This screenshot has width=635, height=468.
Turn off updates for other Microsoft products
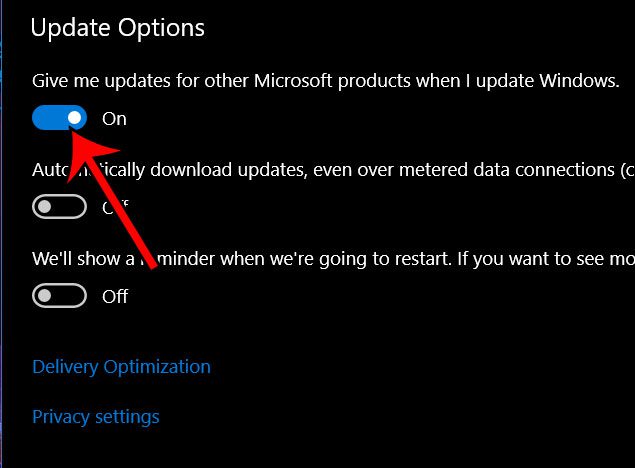[x=59, y=118]
